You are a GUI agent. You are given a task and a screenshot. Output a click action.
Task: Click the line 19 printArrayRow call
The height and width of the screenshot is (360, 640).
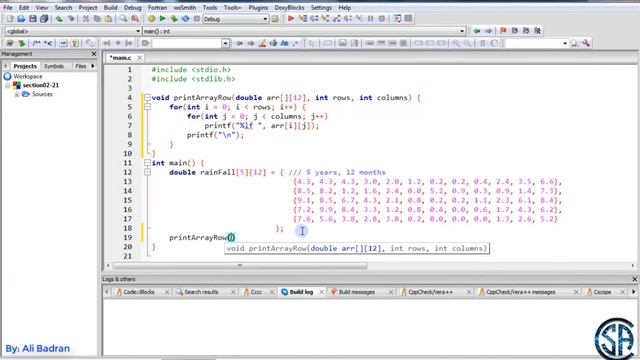pos(202,238)
